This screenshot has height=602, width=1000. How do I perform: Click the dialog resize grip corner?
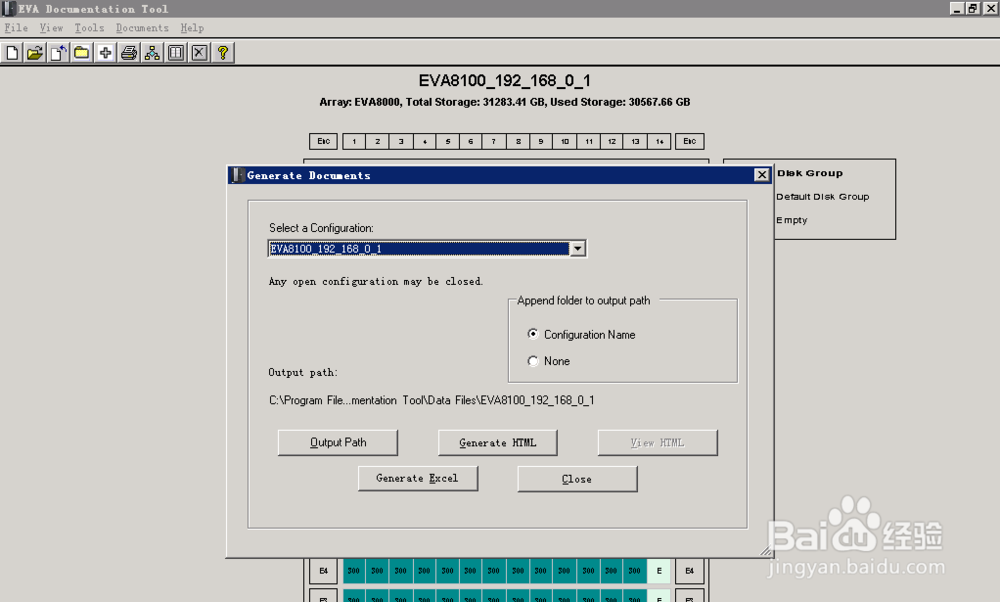[766, 552]
